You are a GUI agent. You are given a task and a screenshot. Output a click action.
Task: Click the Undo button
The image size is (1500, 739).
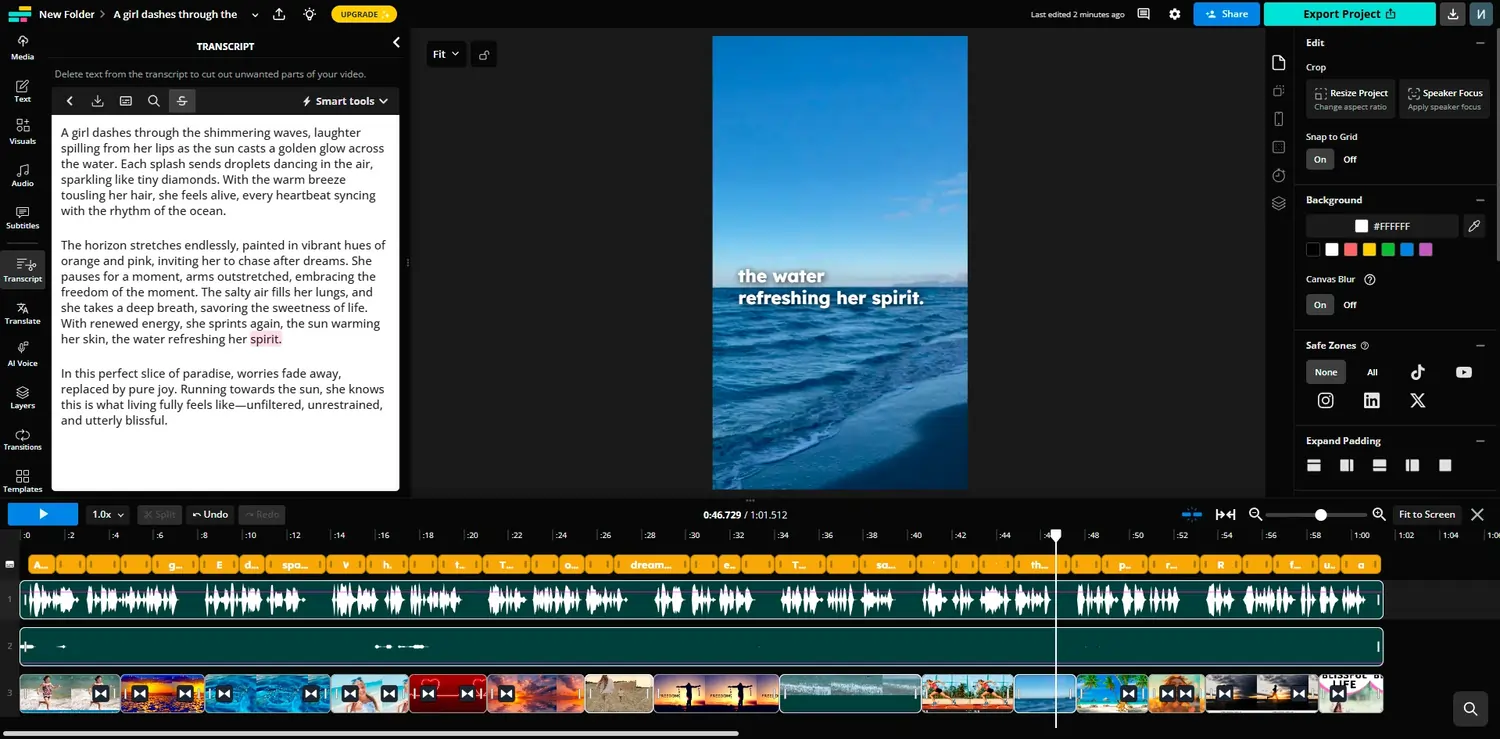(x=210, y=514)
